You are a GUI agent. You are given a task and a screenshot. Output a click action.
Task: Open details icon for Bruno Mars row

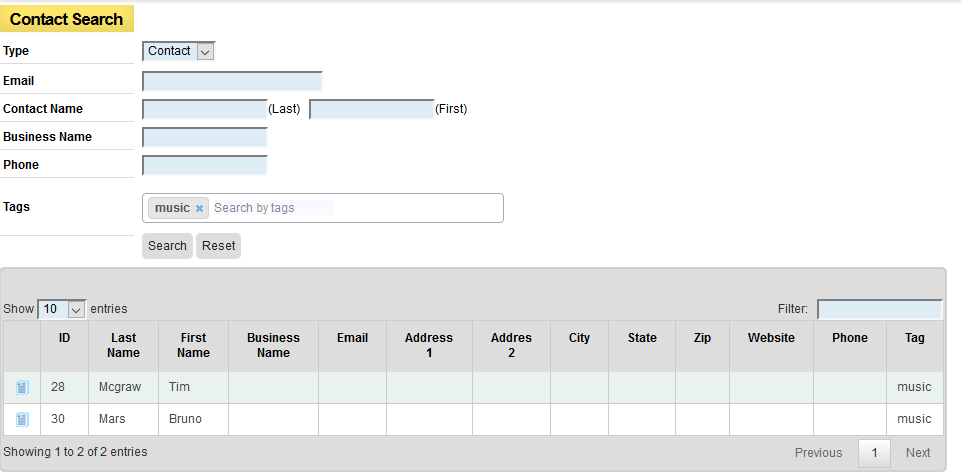click(22, 420)
